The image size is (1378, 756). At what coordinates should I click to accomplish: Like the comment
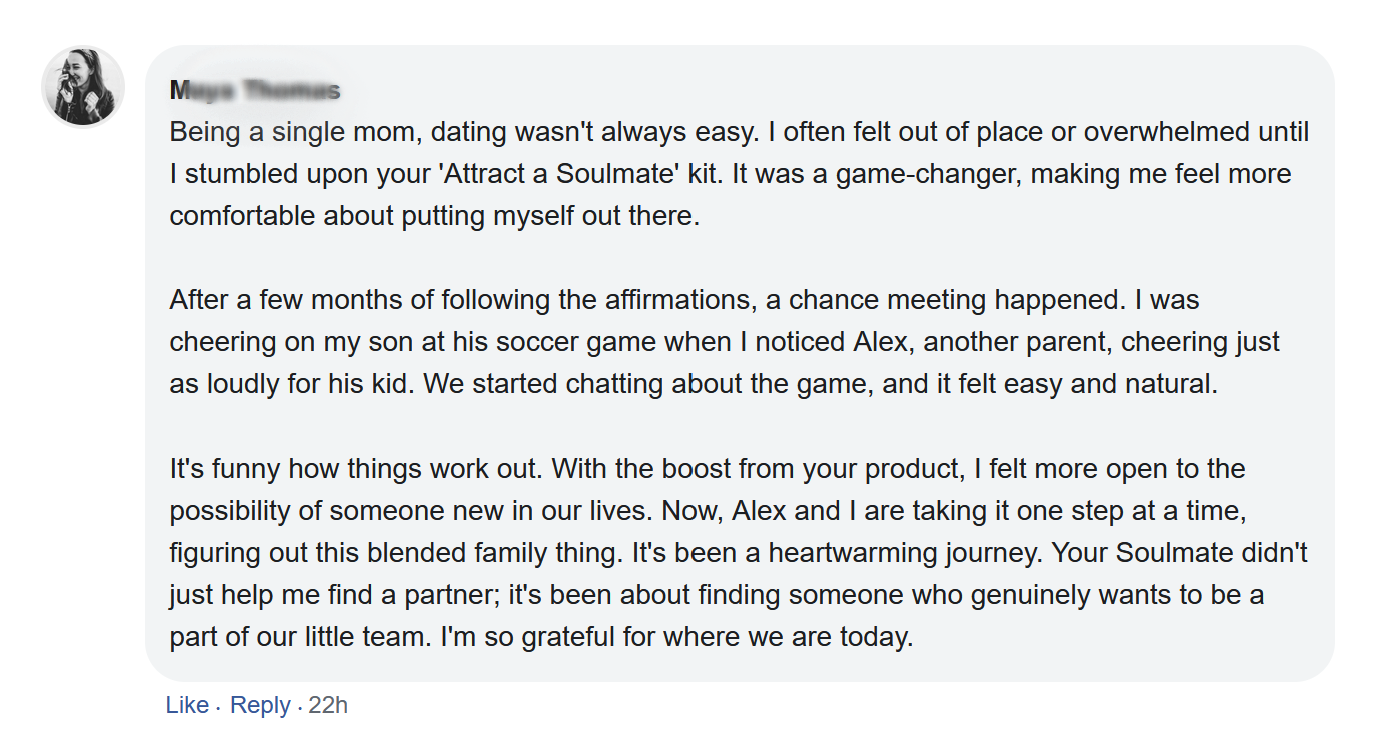187,705
